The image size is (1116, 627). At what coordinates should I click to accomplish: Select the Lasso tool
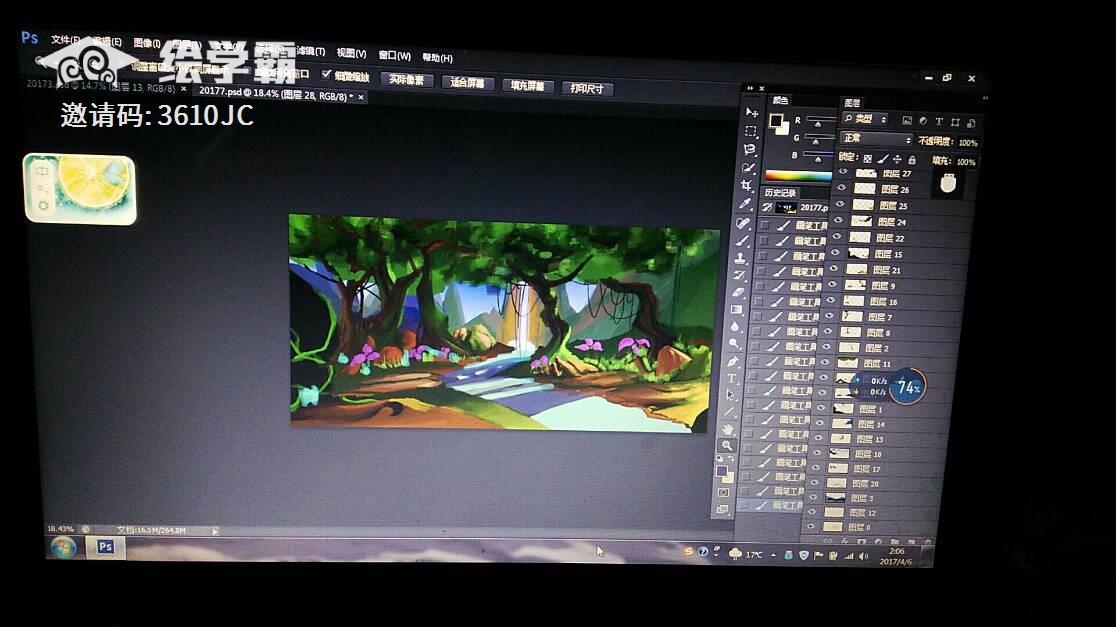point(749,149)
